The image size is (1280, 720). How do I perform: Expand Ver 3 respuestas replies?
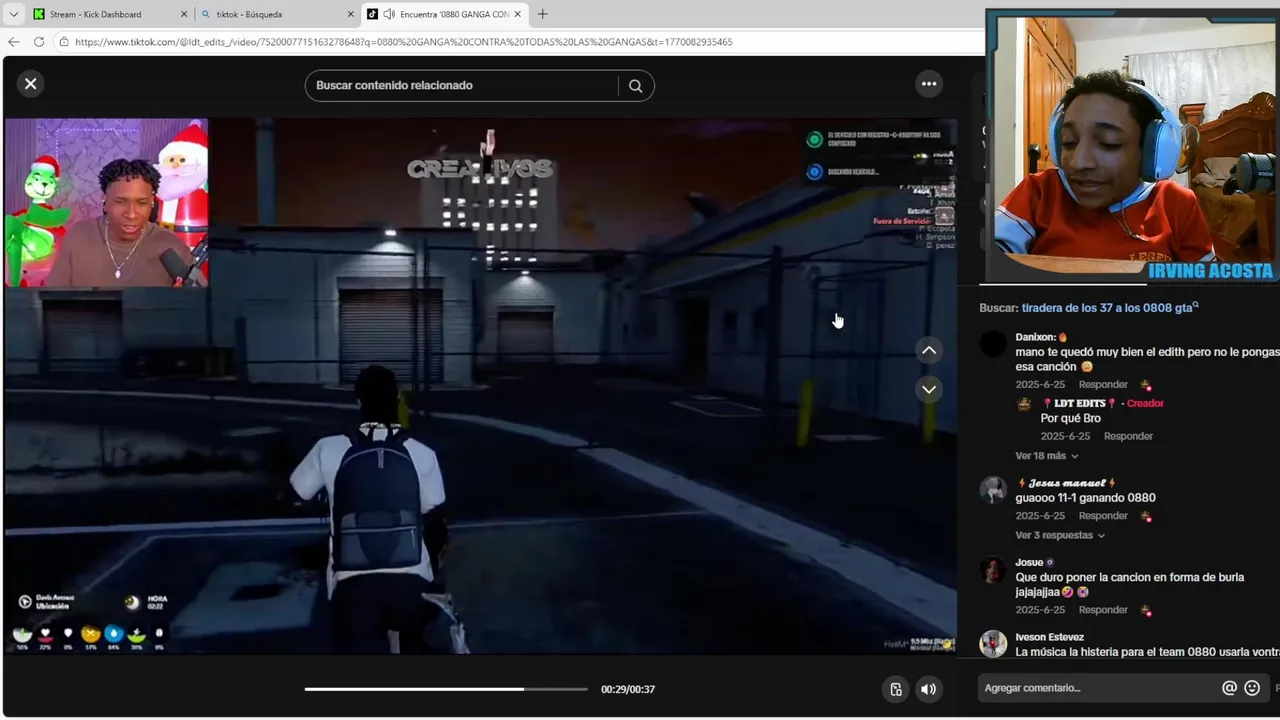1060,535
